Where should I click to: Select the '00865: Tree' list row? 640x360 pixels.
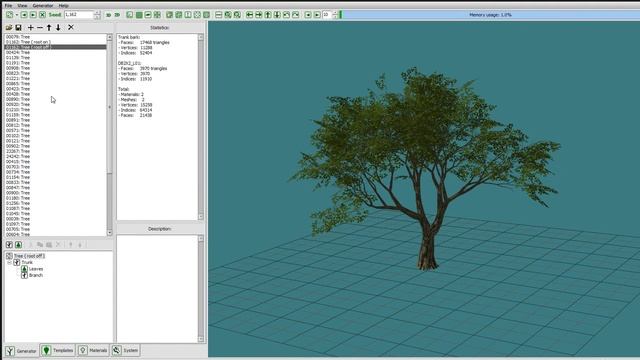[x=56, y=84]
